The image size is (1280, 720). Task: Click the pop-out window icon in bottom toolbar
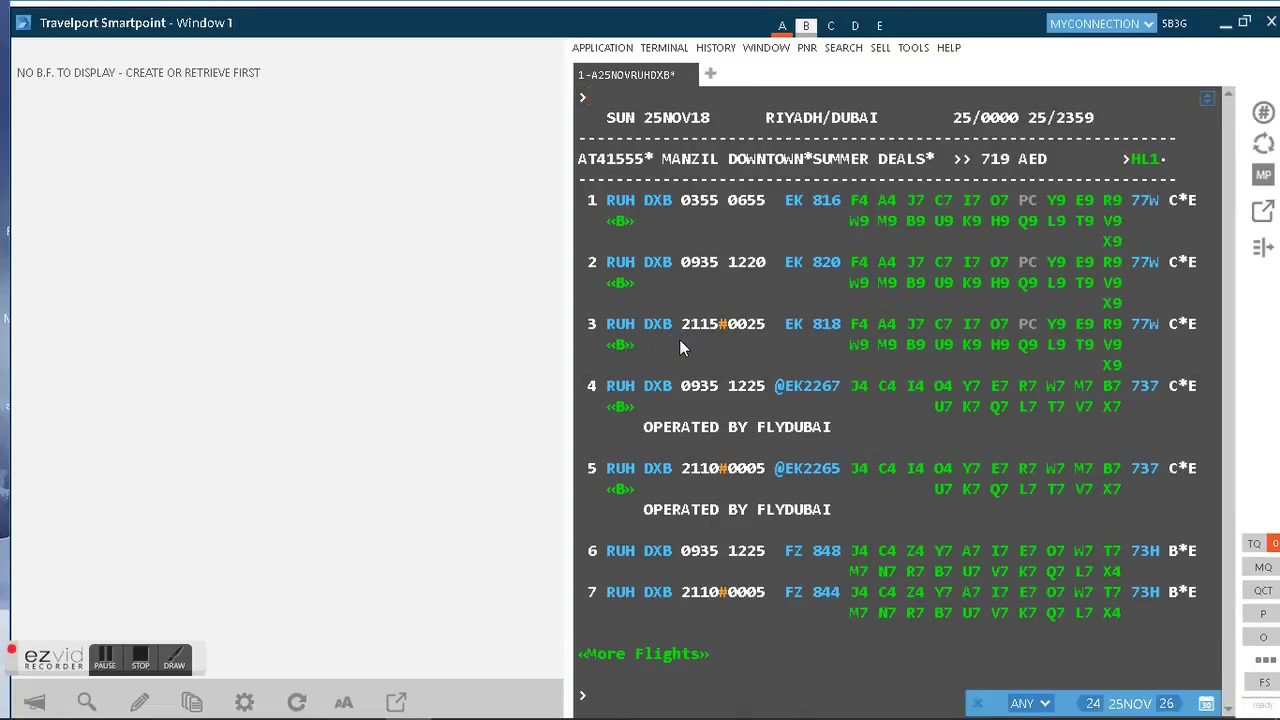[x=396, y=702]
